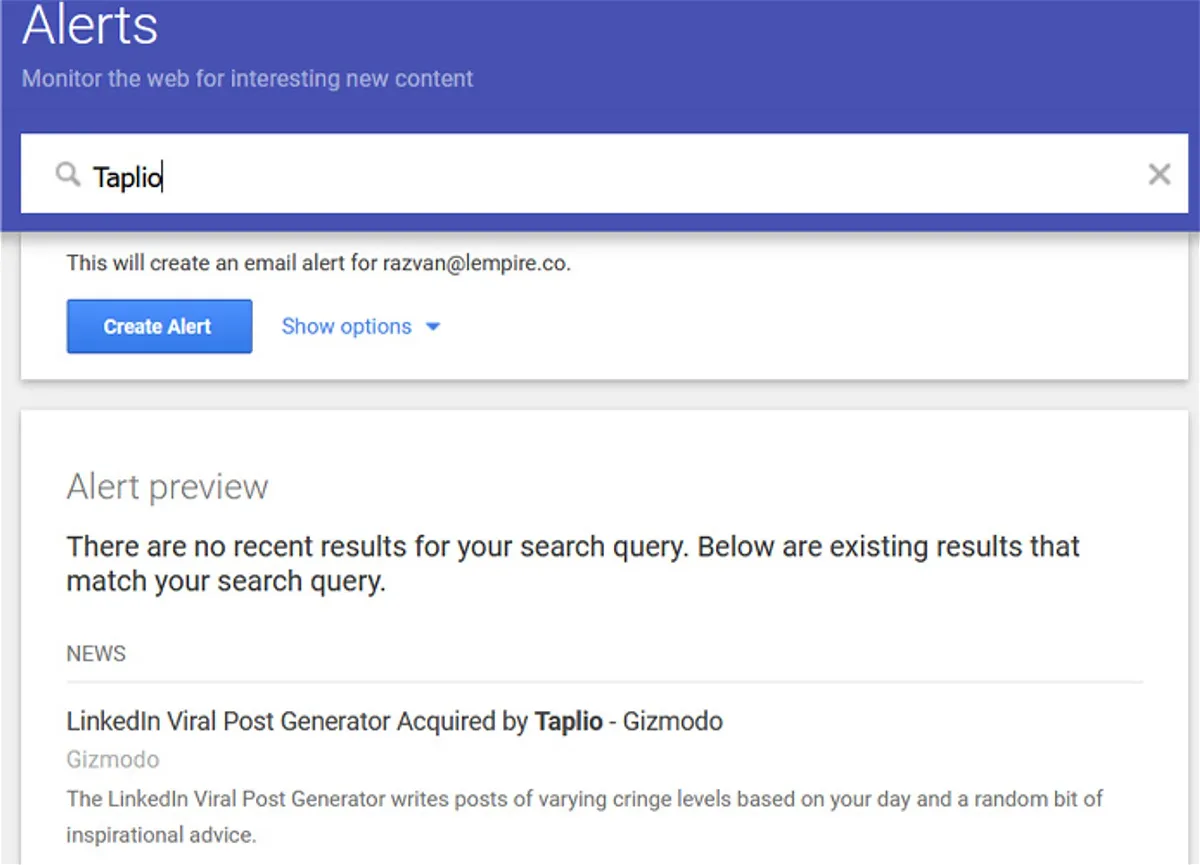Image resolution: width=1200 pixels, height=865 pixels.
Task: Click the article snippet about cringe levels
Action: coord(585,799)
